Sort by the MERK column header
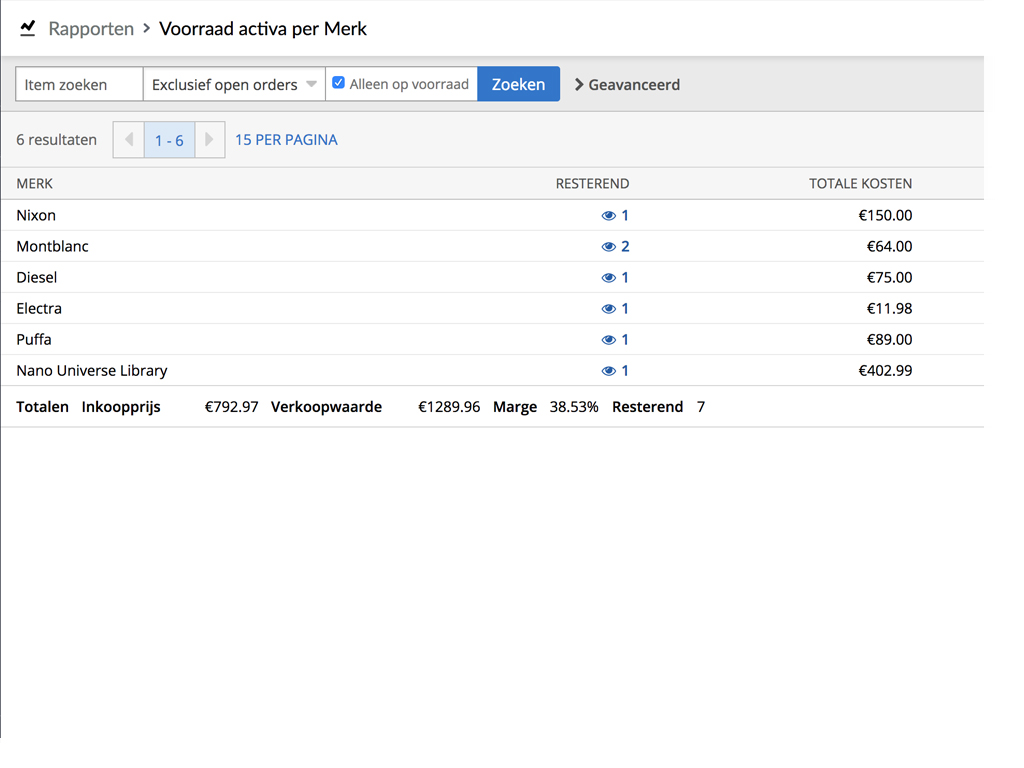This screenshot has height=768, width=1024. [35, 184]
